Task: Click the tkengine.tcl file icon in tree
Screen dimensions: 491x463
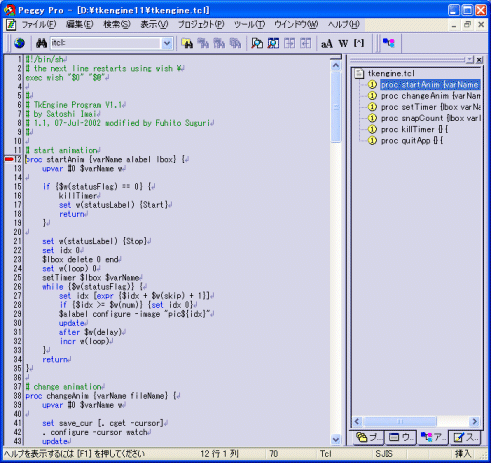Action: 359,73
